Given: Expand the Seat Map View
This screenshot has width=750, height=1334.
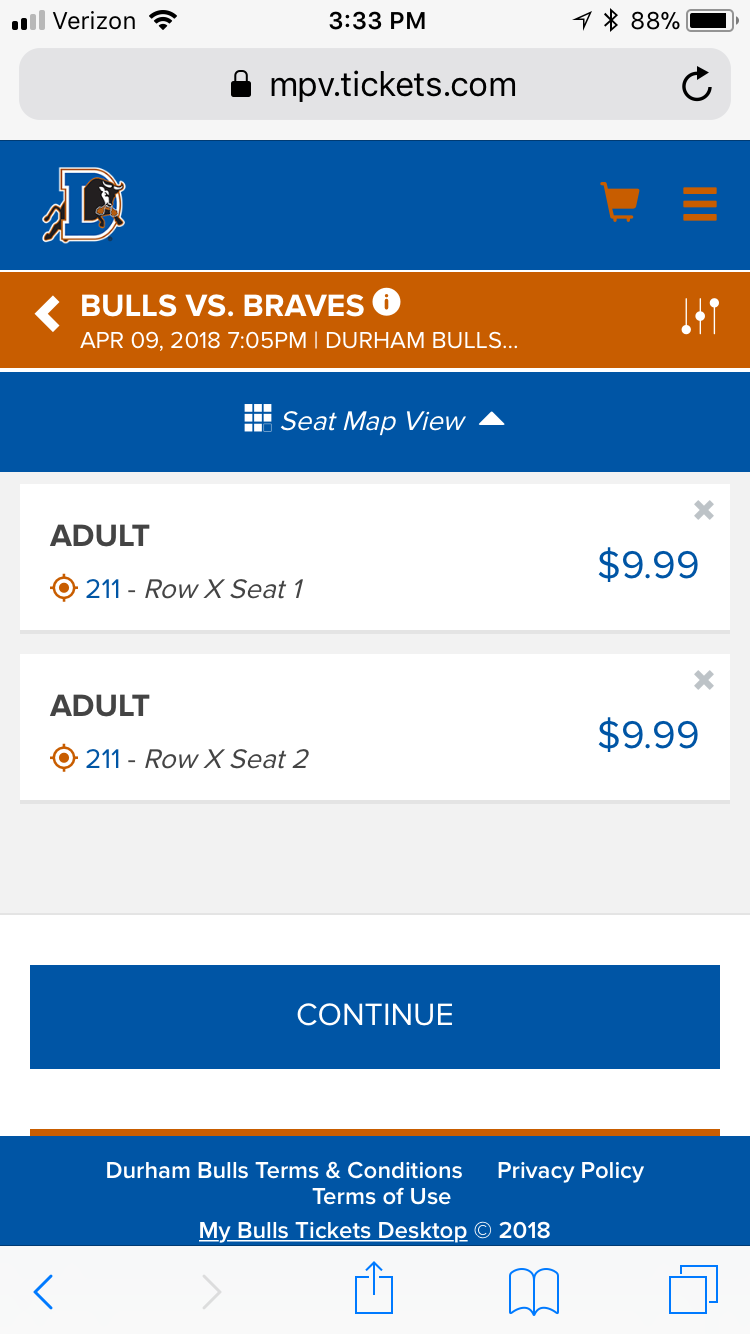Looking at the screenshot, I should click(x=375, y=421).
